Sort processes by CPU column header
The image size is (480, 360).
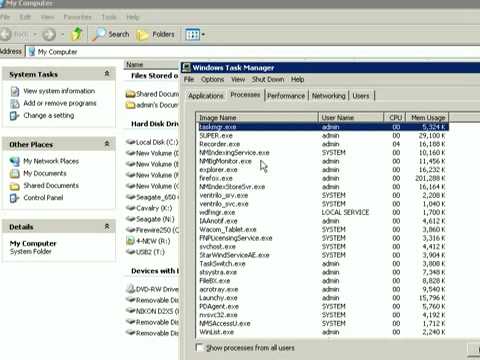(x=395, y=118)
